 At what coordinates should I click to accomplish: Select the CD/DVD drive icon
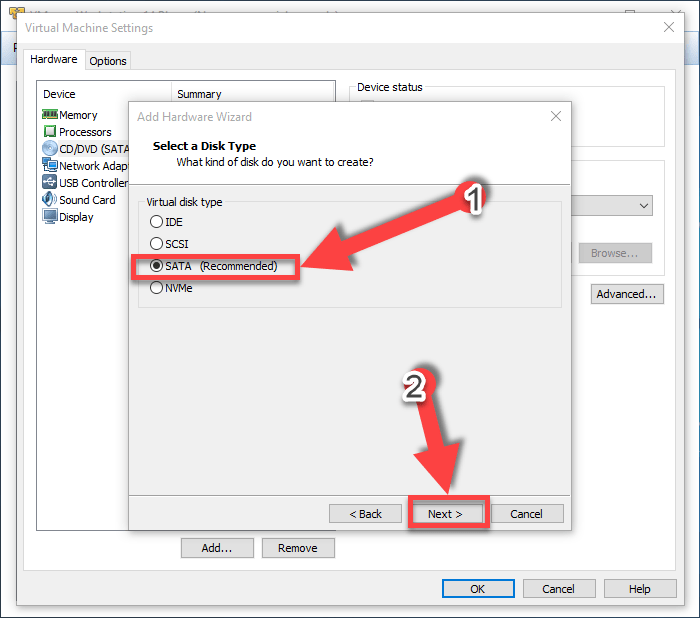point(50,149)
